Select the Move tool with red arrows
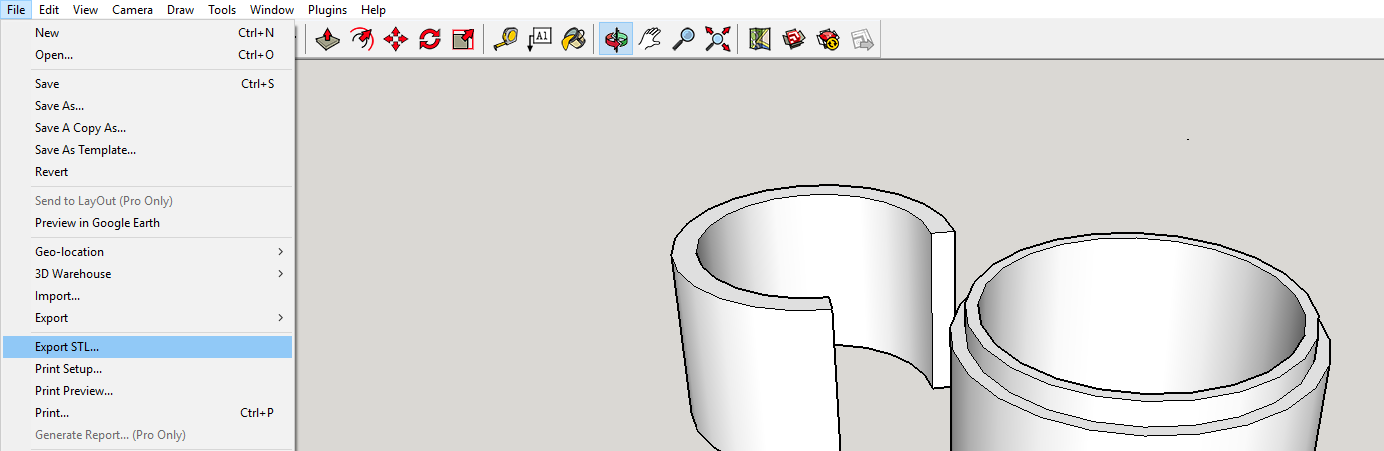This screenshot has width=1384, height=451. [x=395, y=40]
